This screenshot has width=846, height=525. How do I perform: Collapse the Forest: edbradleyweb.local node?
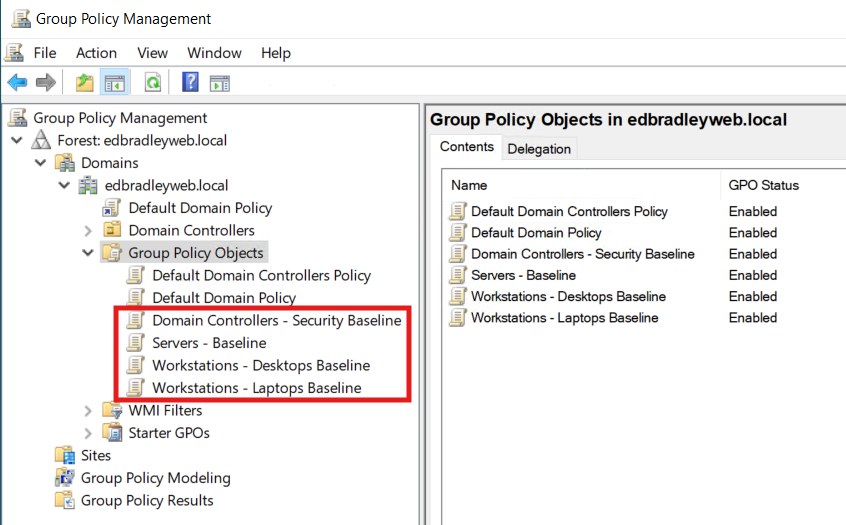pyautogui.click(x=17, y=140)
